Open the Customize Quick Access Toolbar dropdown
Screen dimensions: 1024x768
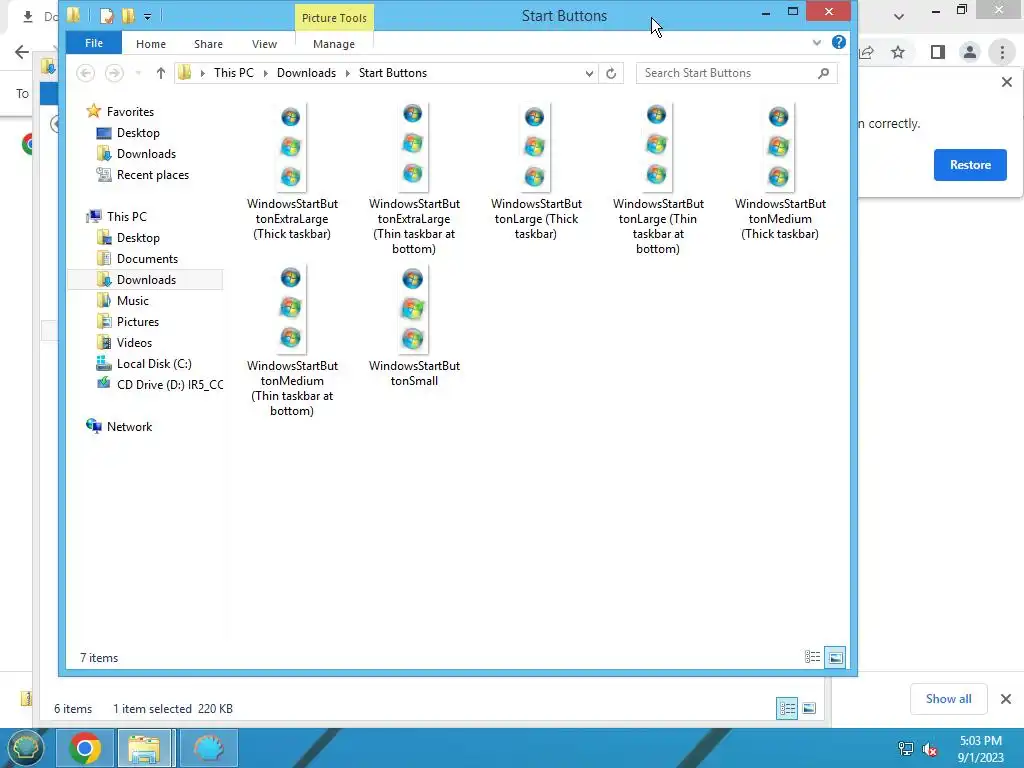click(x=148, y=16)
